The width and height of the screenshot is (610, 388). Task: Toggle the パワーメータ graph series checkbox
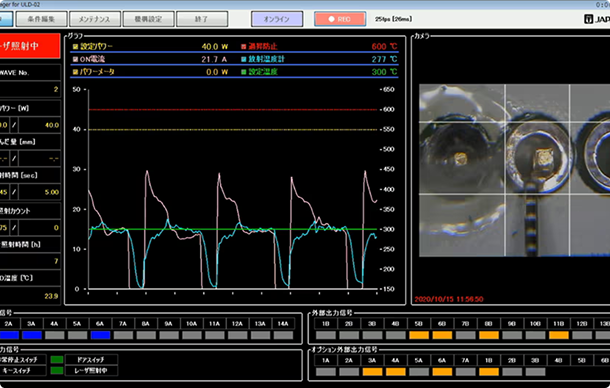coord(75,72)
